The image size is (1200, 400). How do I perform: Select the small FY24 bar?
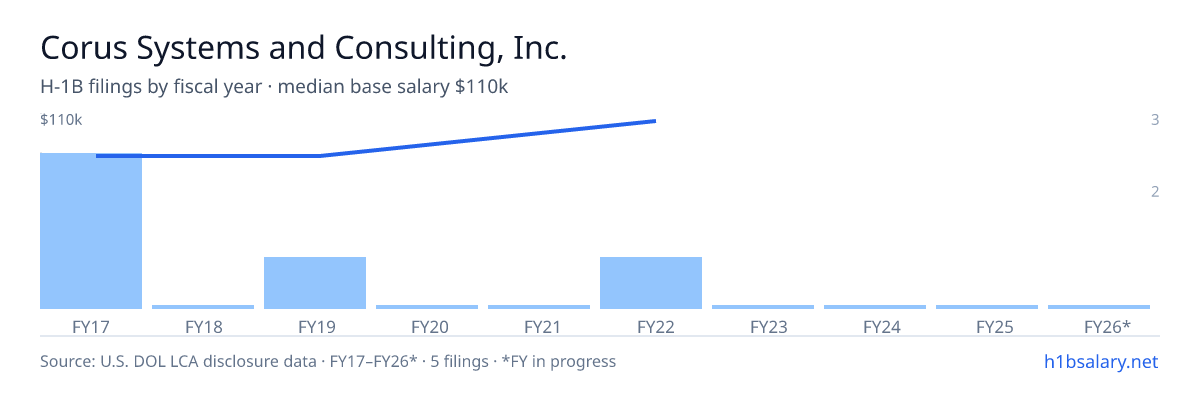[875, 307]
